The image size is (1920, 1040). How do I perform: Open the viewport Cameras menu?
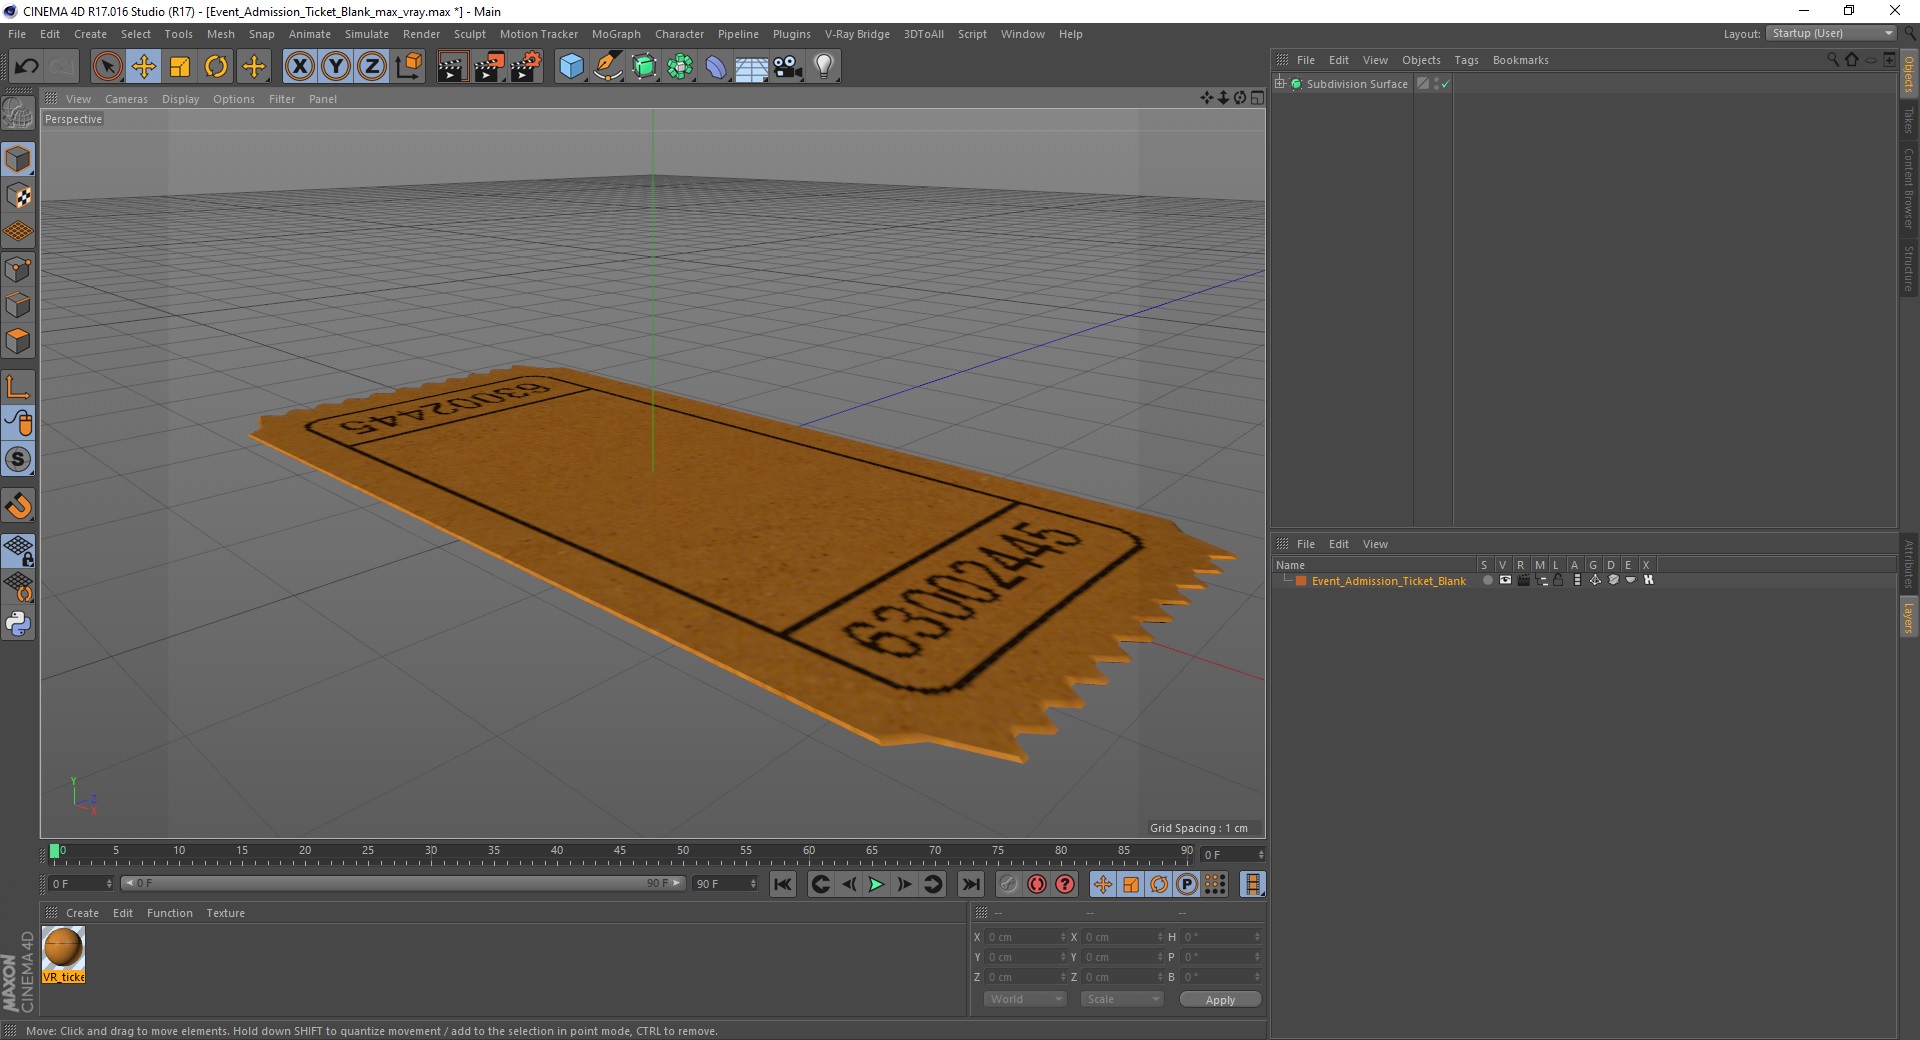(x=126, y=99)
